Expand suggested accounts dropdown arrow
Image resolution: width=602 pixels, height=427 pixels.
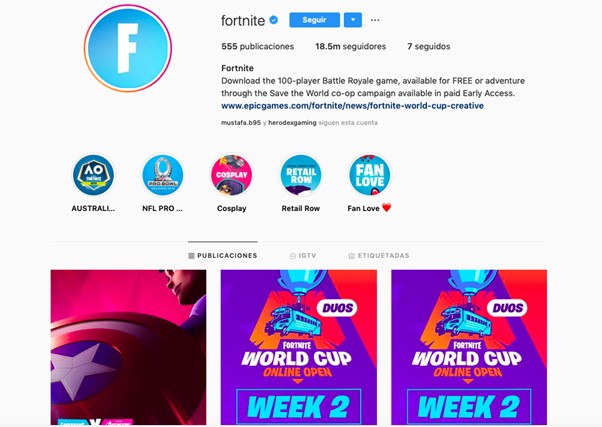(x=353, y=20)
